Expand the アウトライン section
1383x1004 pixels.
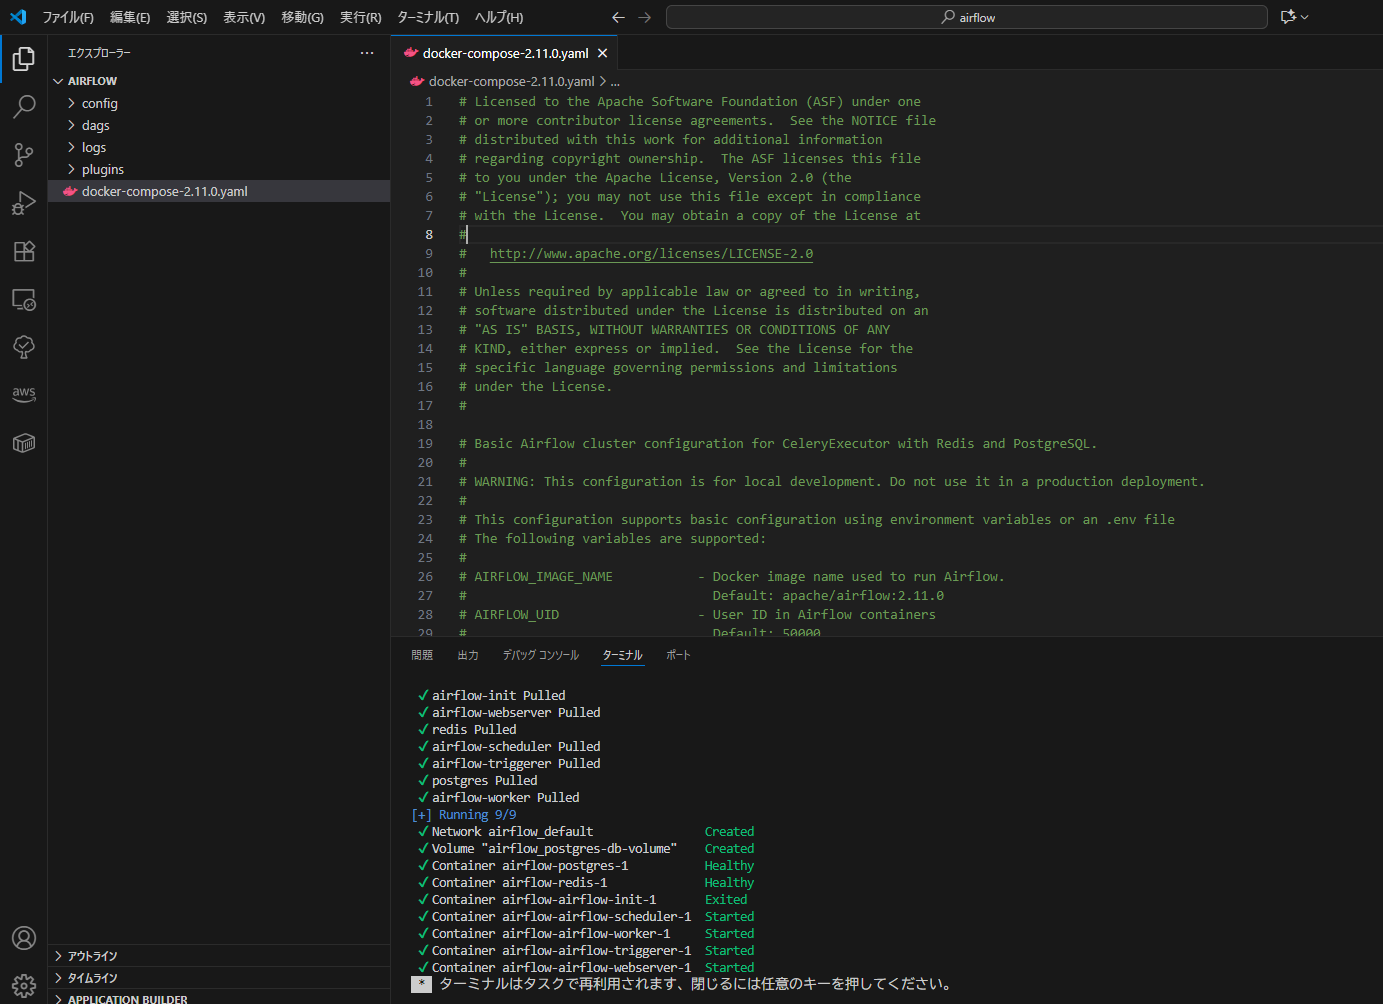[219, 956]
